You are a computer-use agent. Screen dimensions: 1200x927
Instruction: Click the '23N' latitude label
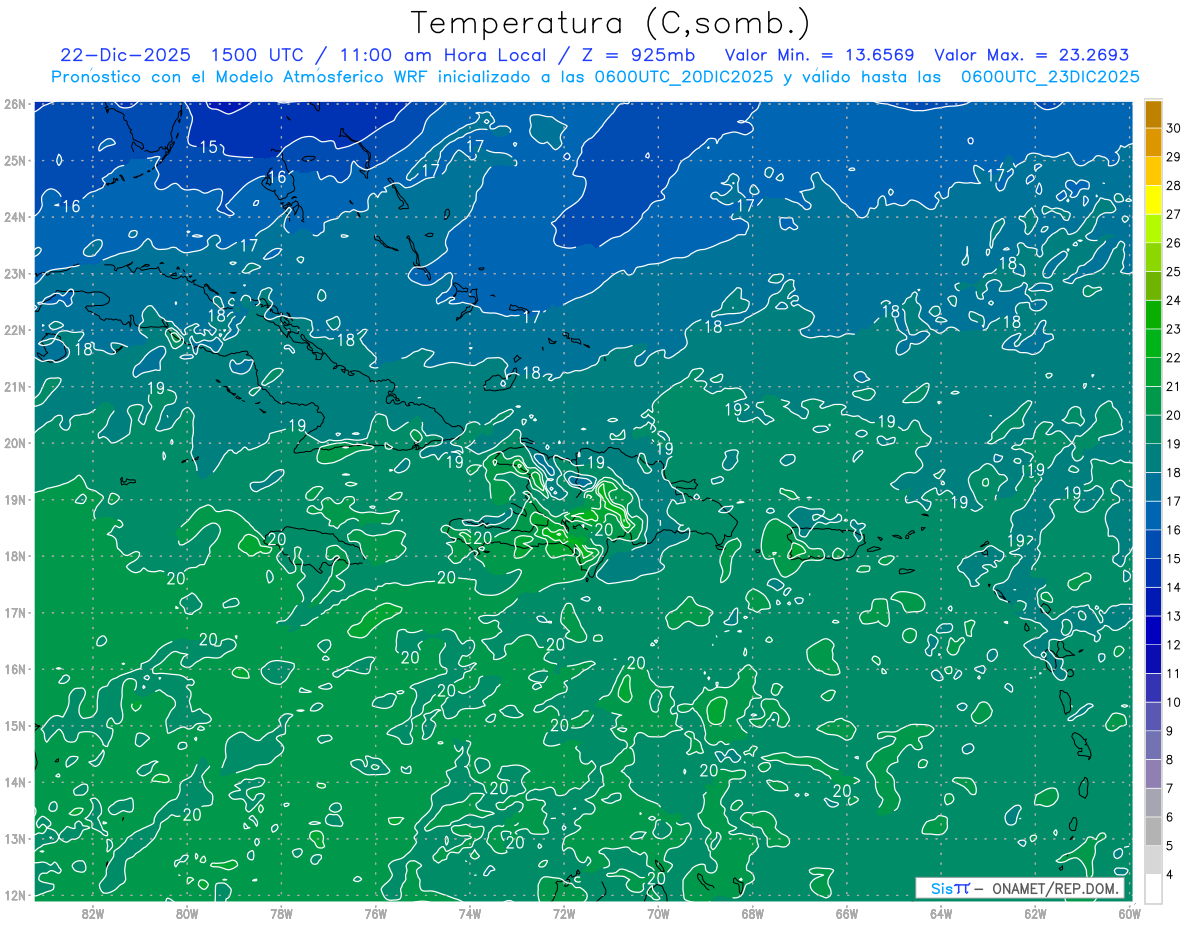14,273
